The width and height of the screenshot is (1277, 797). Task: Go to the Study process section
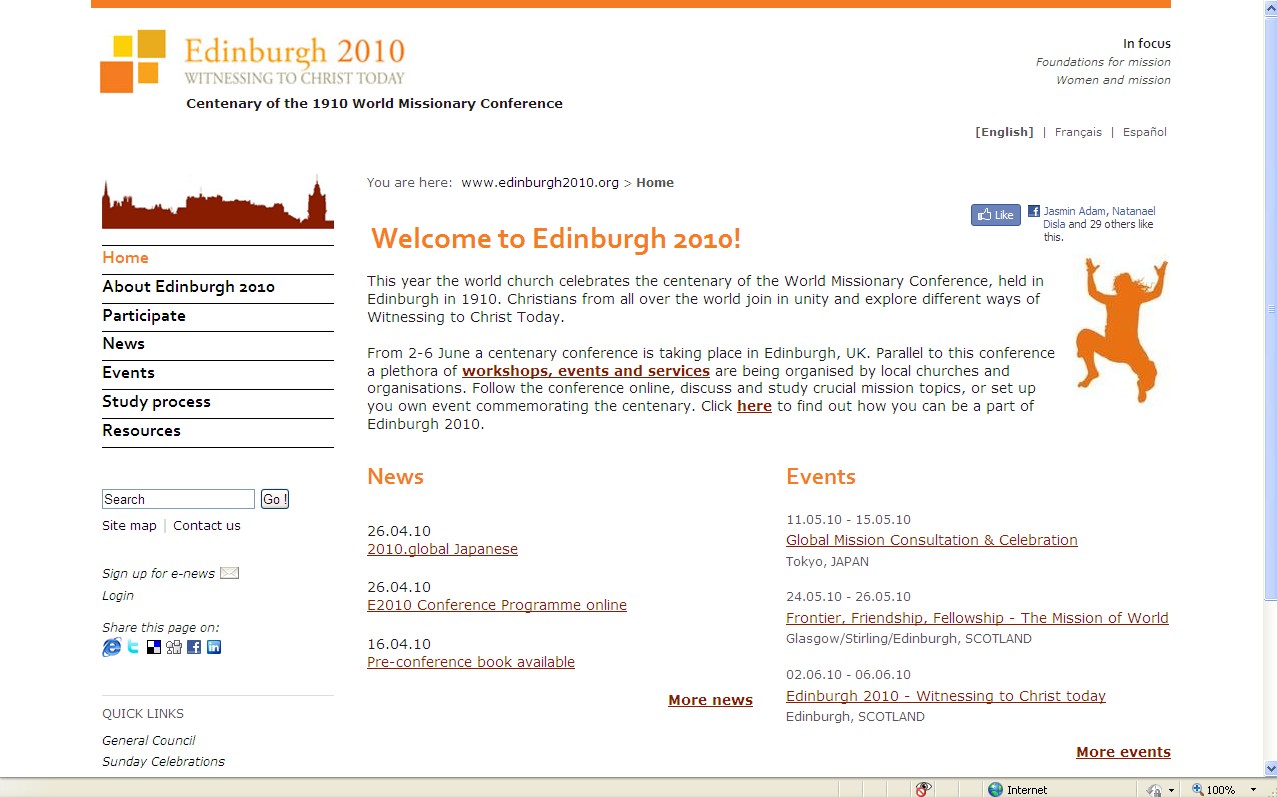point(156,401)
